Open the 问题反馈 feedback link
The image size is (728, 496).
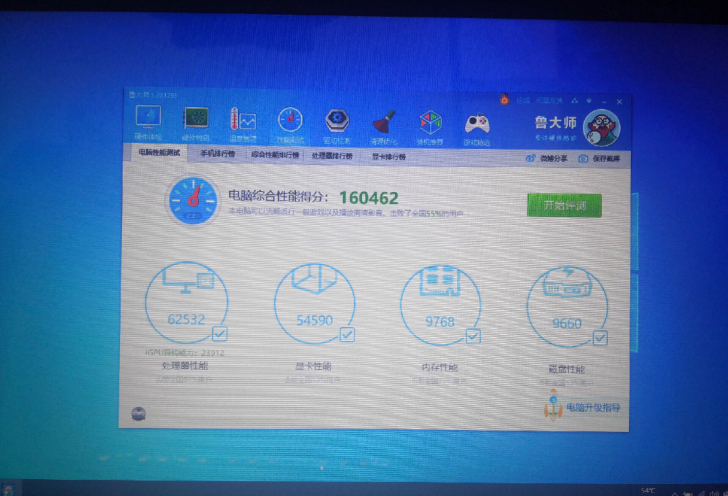pos(549,100)
